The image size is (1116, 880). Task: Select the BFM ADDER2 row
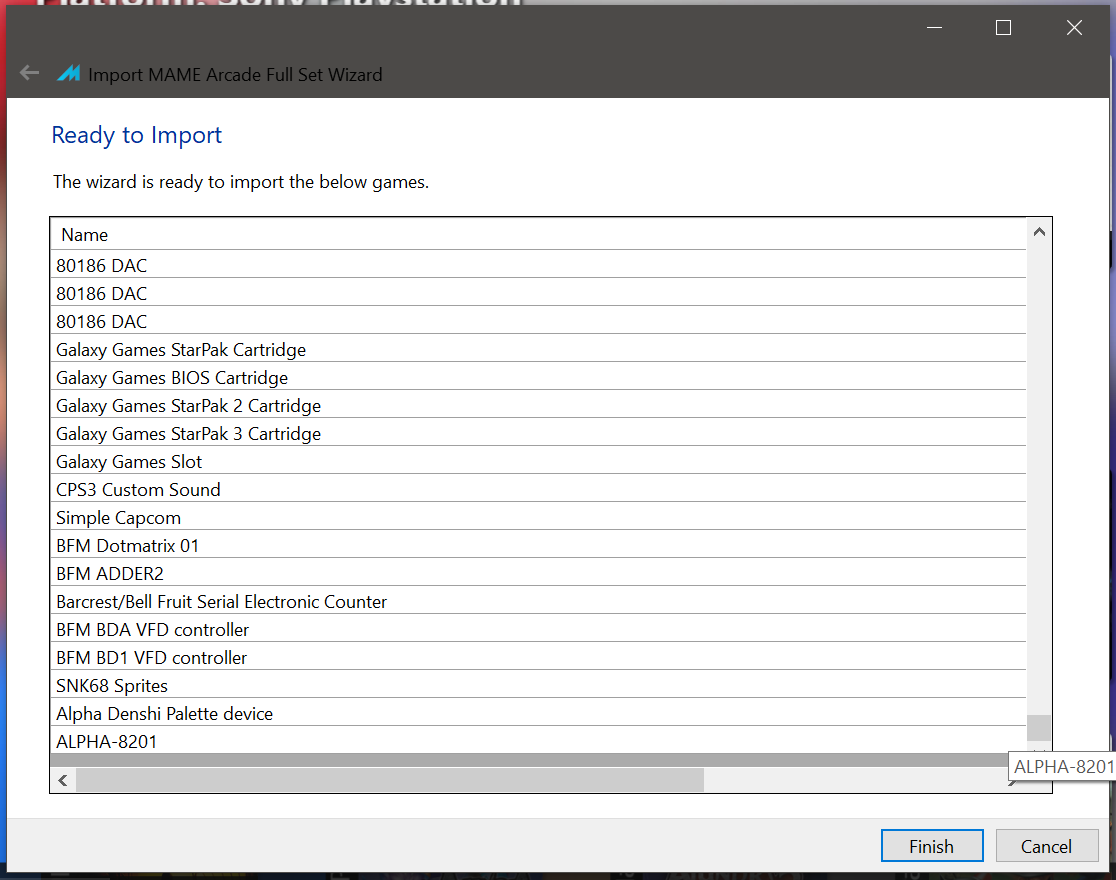539,574
